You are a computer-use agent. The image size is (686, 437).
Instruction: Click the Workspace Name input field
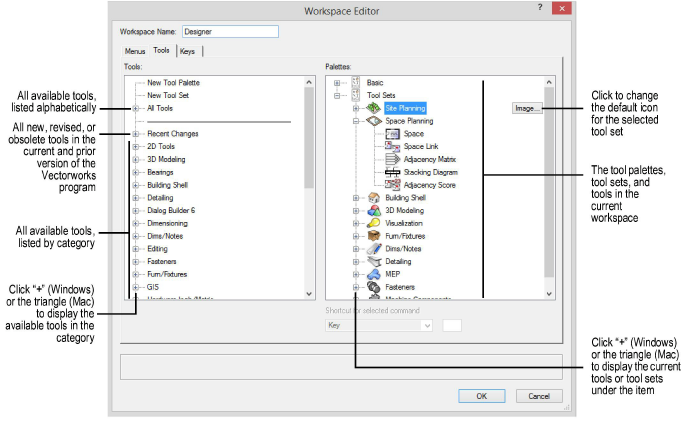231,31
